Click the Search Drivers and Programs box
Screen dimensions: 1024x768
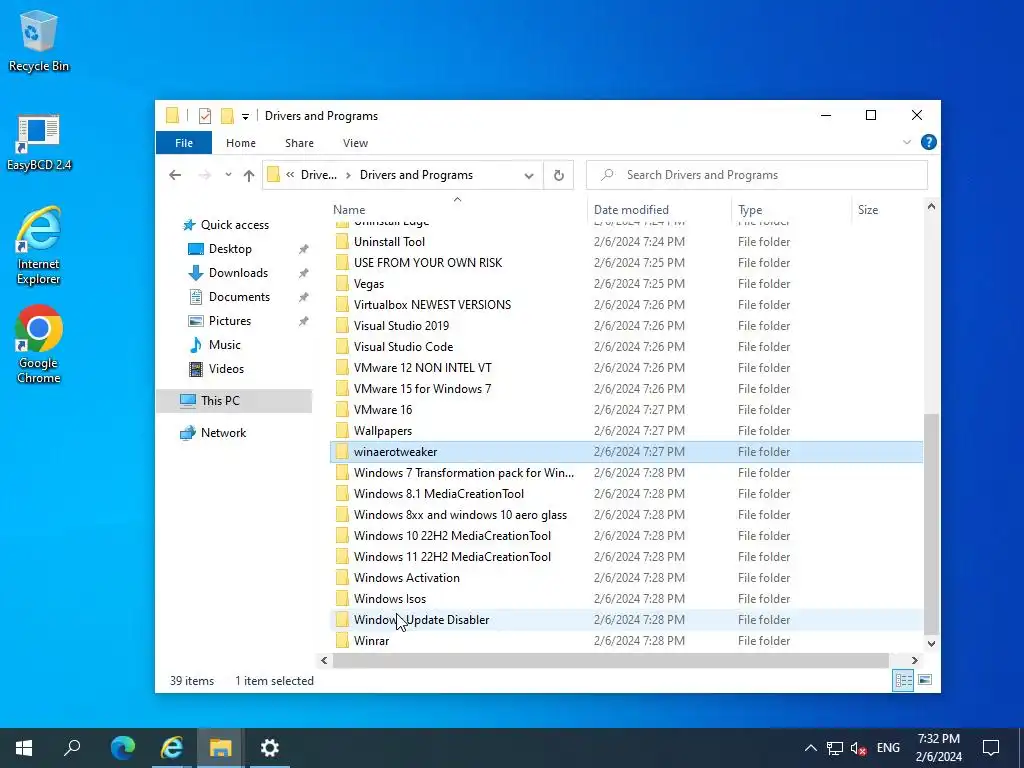point(757,175)
